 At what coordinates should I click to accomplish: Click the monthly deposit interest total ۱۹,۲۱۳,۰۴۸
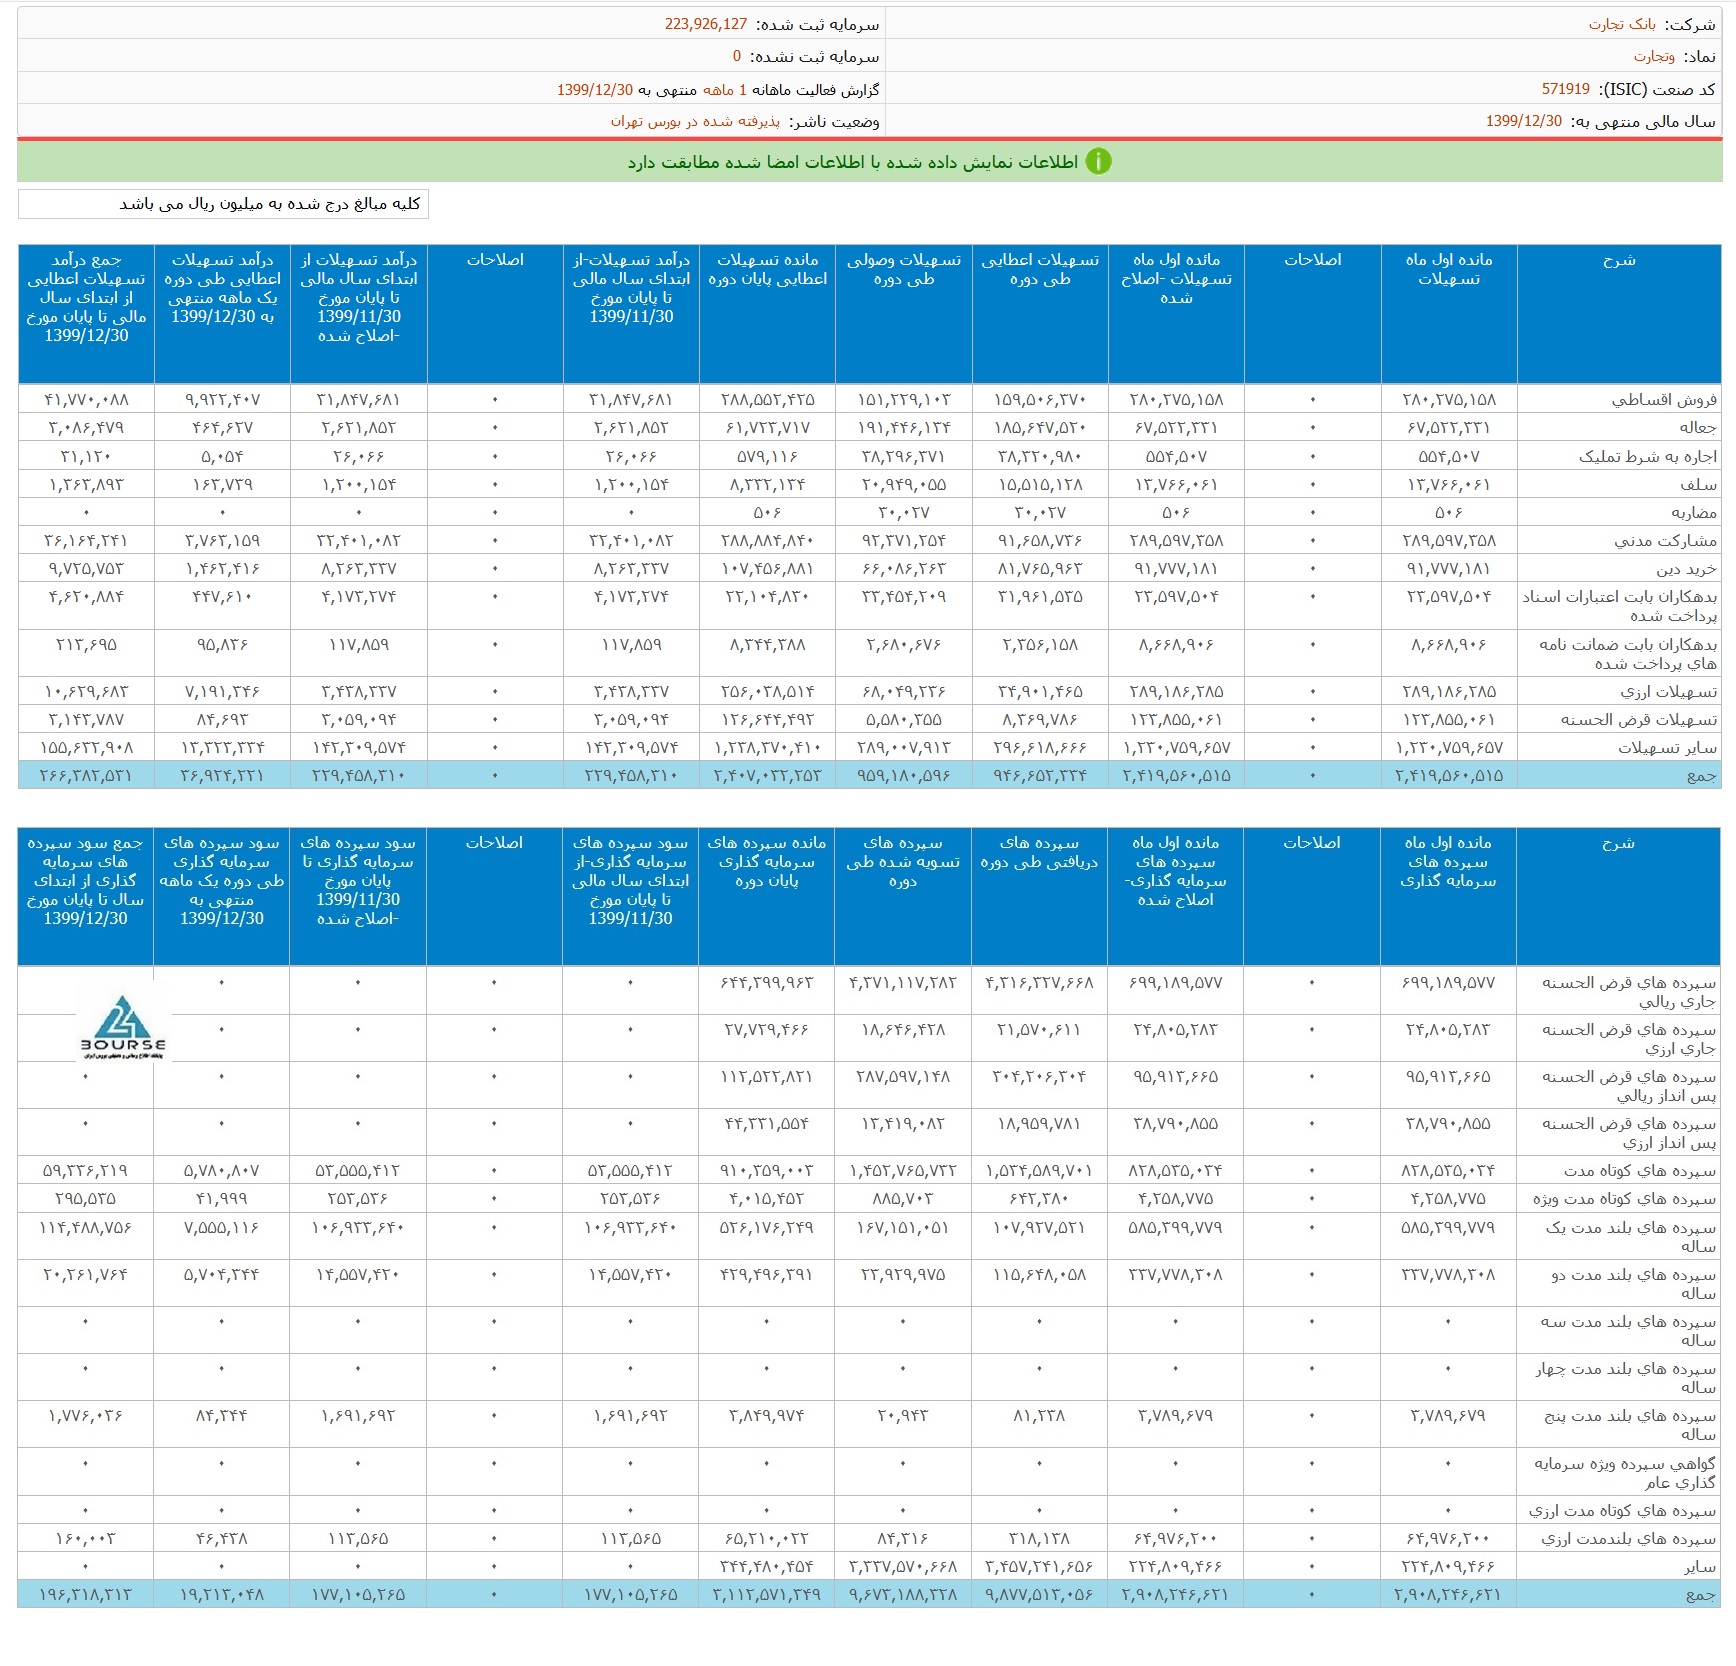point(222,1595)
